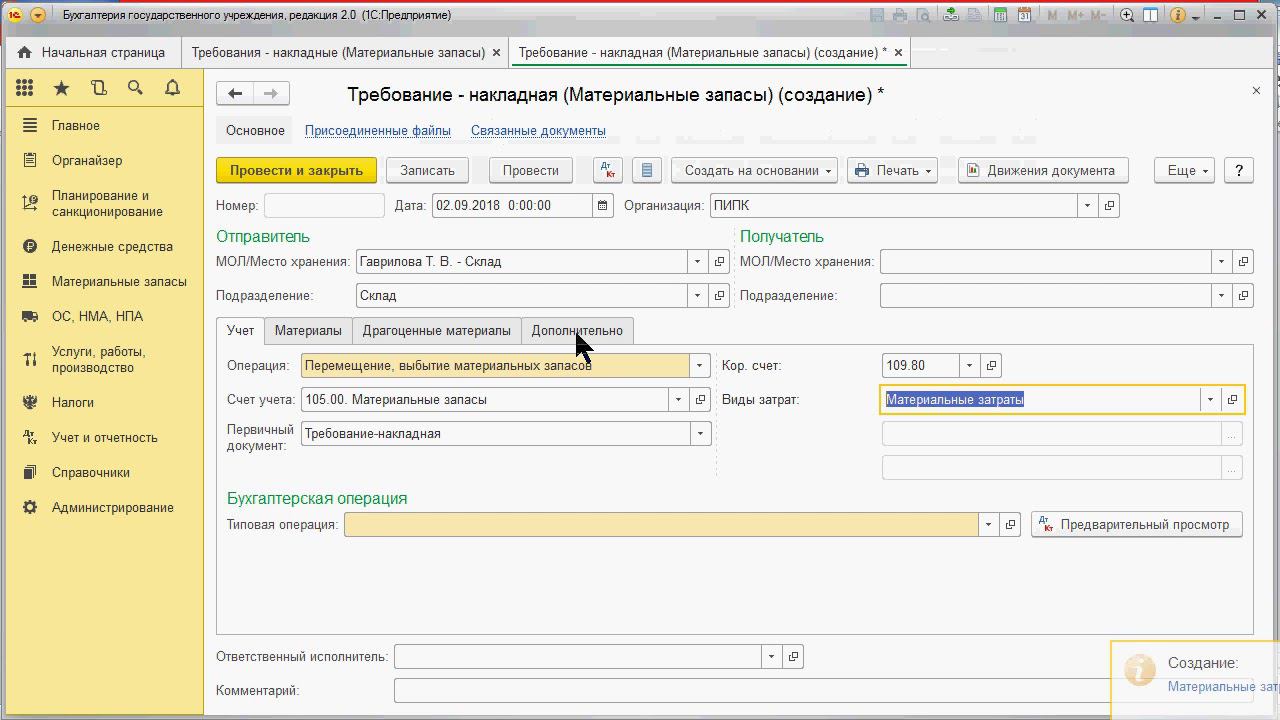Switch to the Материалы tab

coord(308,331)
